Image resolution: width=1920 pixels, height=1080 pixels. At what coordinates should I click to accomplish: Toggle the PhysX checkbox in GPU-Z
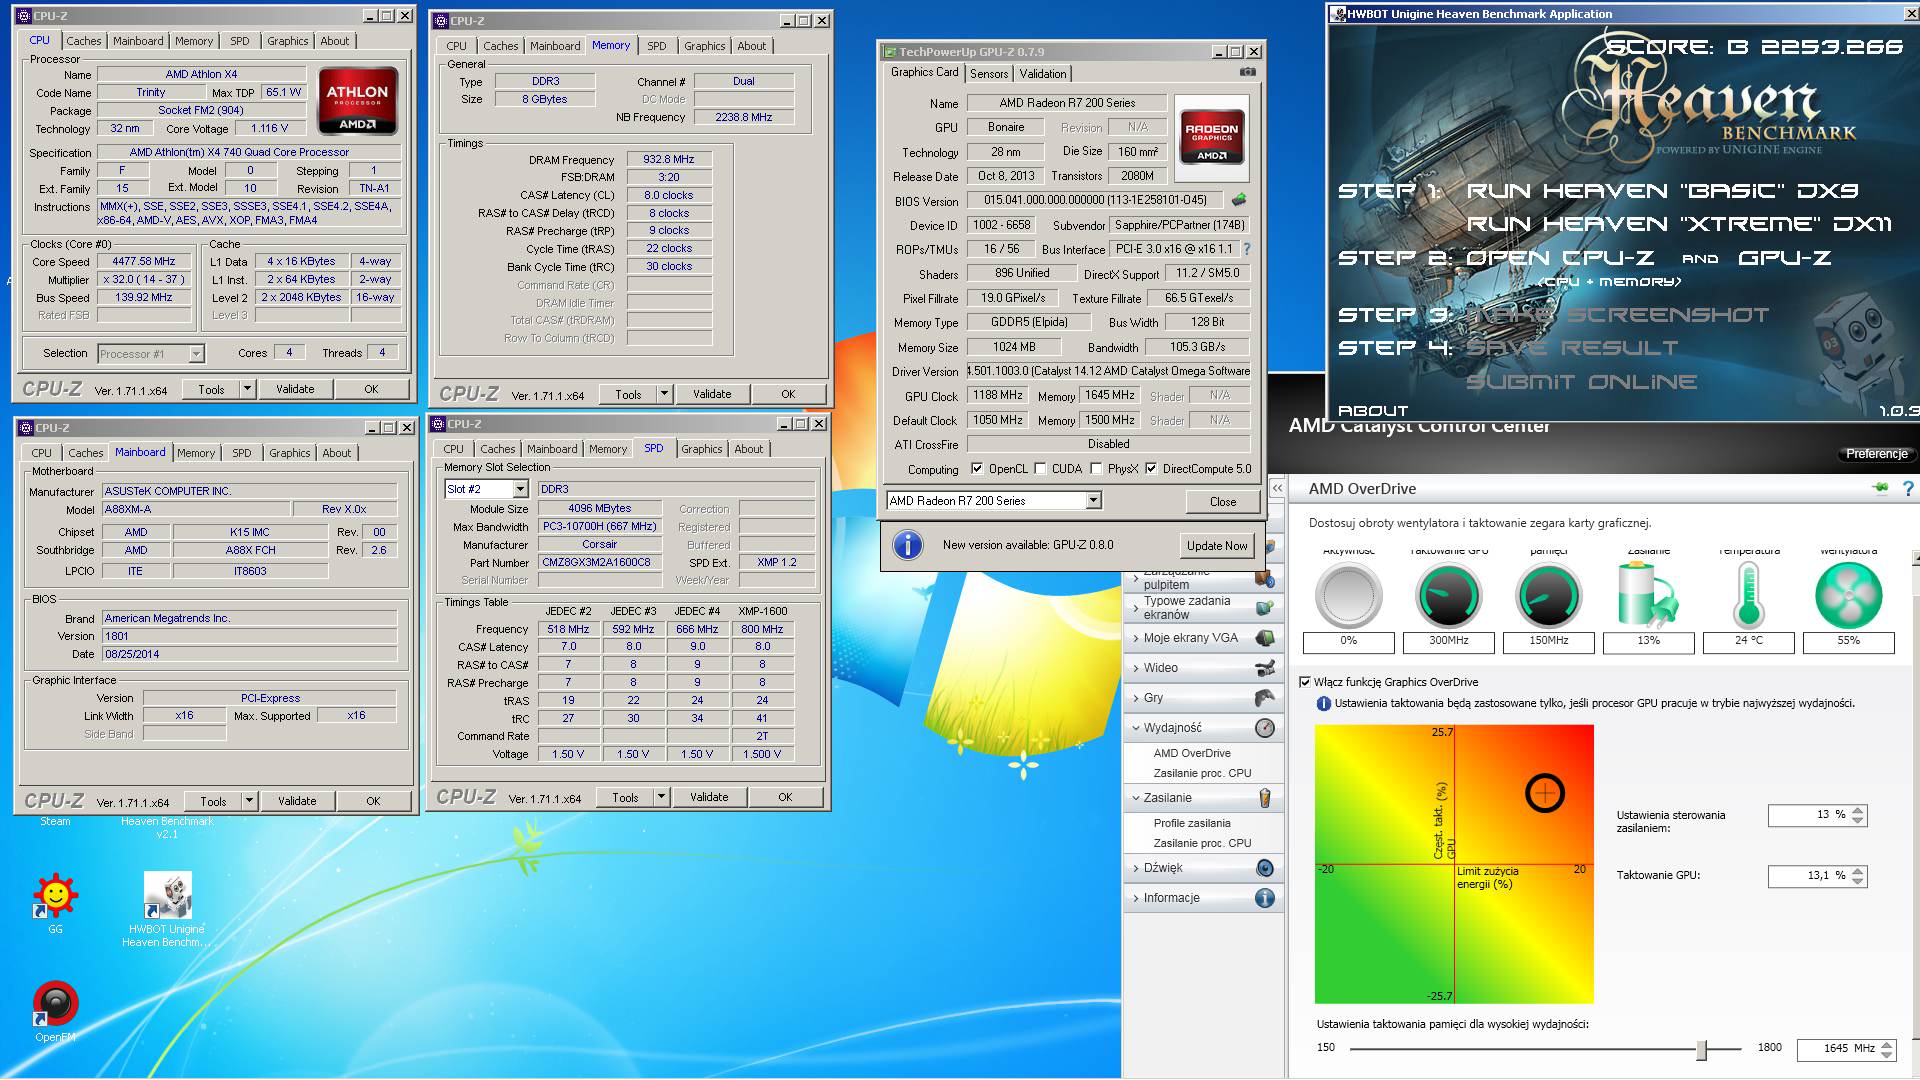[x=1096, y=469]
